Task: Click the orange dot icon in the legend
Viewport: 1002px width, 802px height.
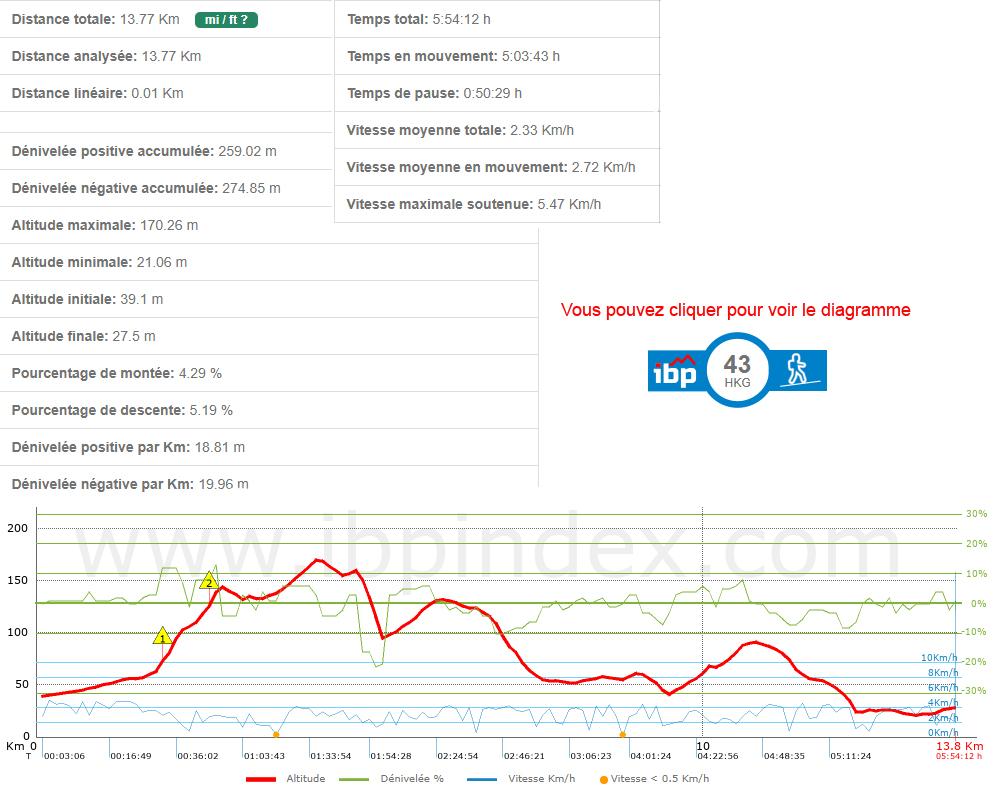Action: tap(603, 779)
